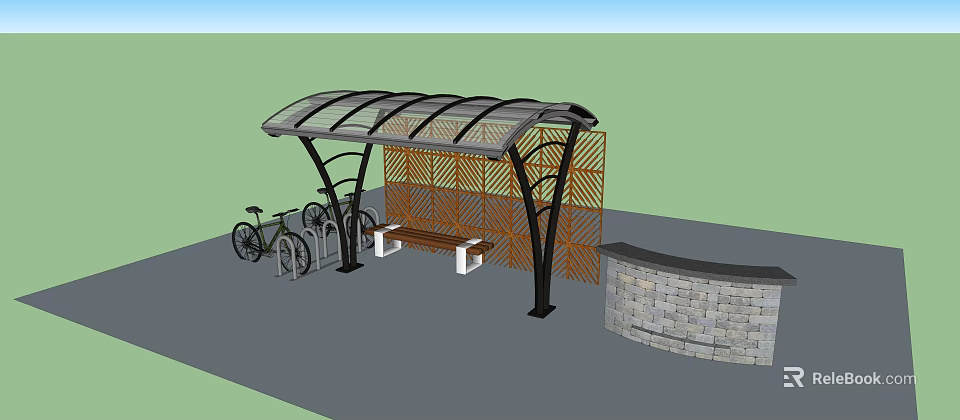Select the curved stone wall
The height and width of the screenshot is (420, 960).
coord(696,304)
